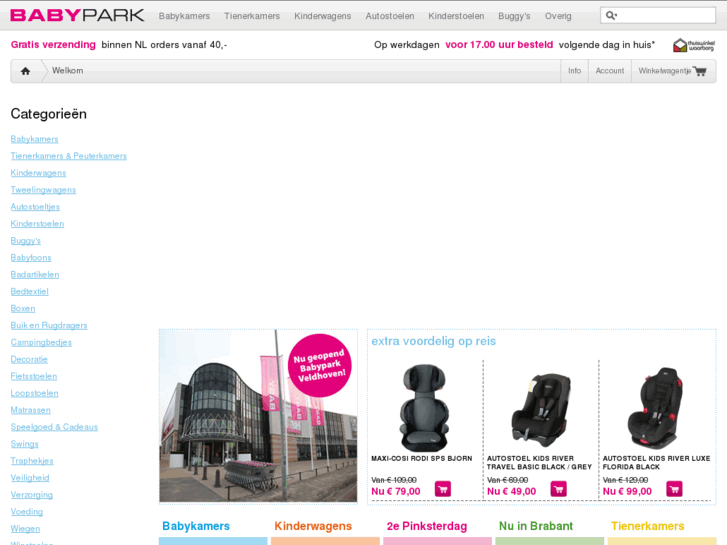Image resolution: width=727 pixels, height=545 pixels.
Task: Click the search magnifier icon
Action: (611, 15)
